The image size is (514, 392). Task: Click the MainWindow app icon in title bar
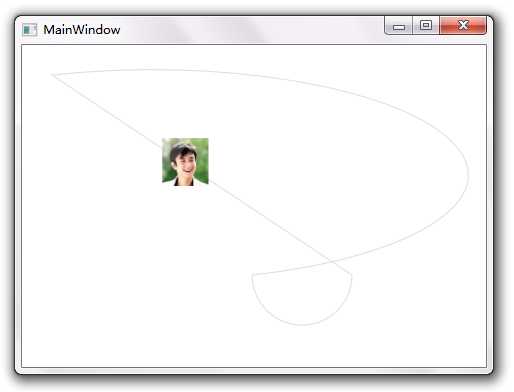(30, 30)
